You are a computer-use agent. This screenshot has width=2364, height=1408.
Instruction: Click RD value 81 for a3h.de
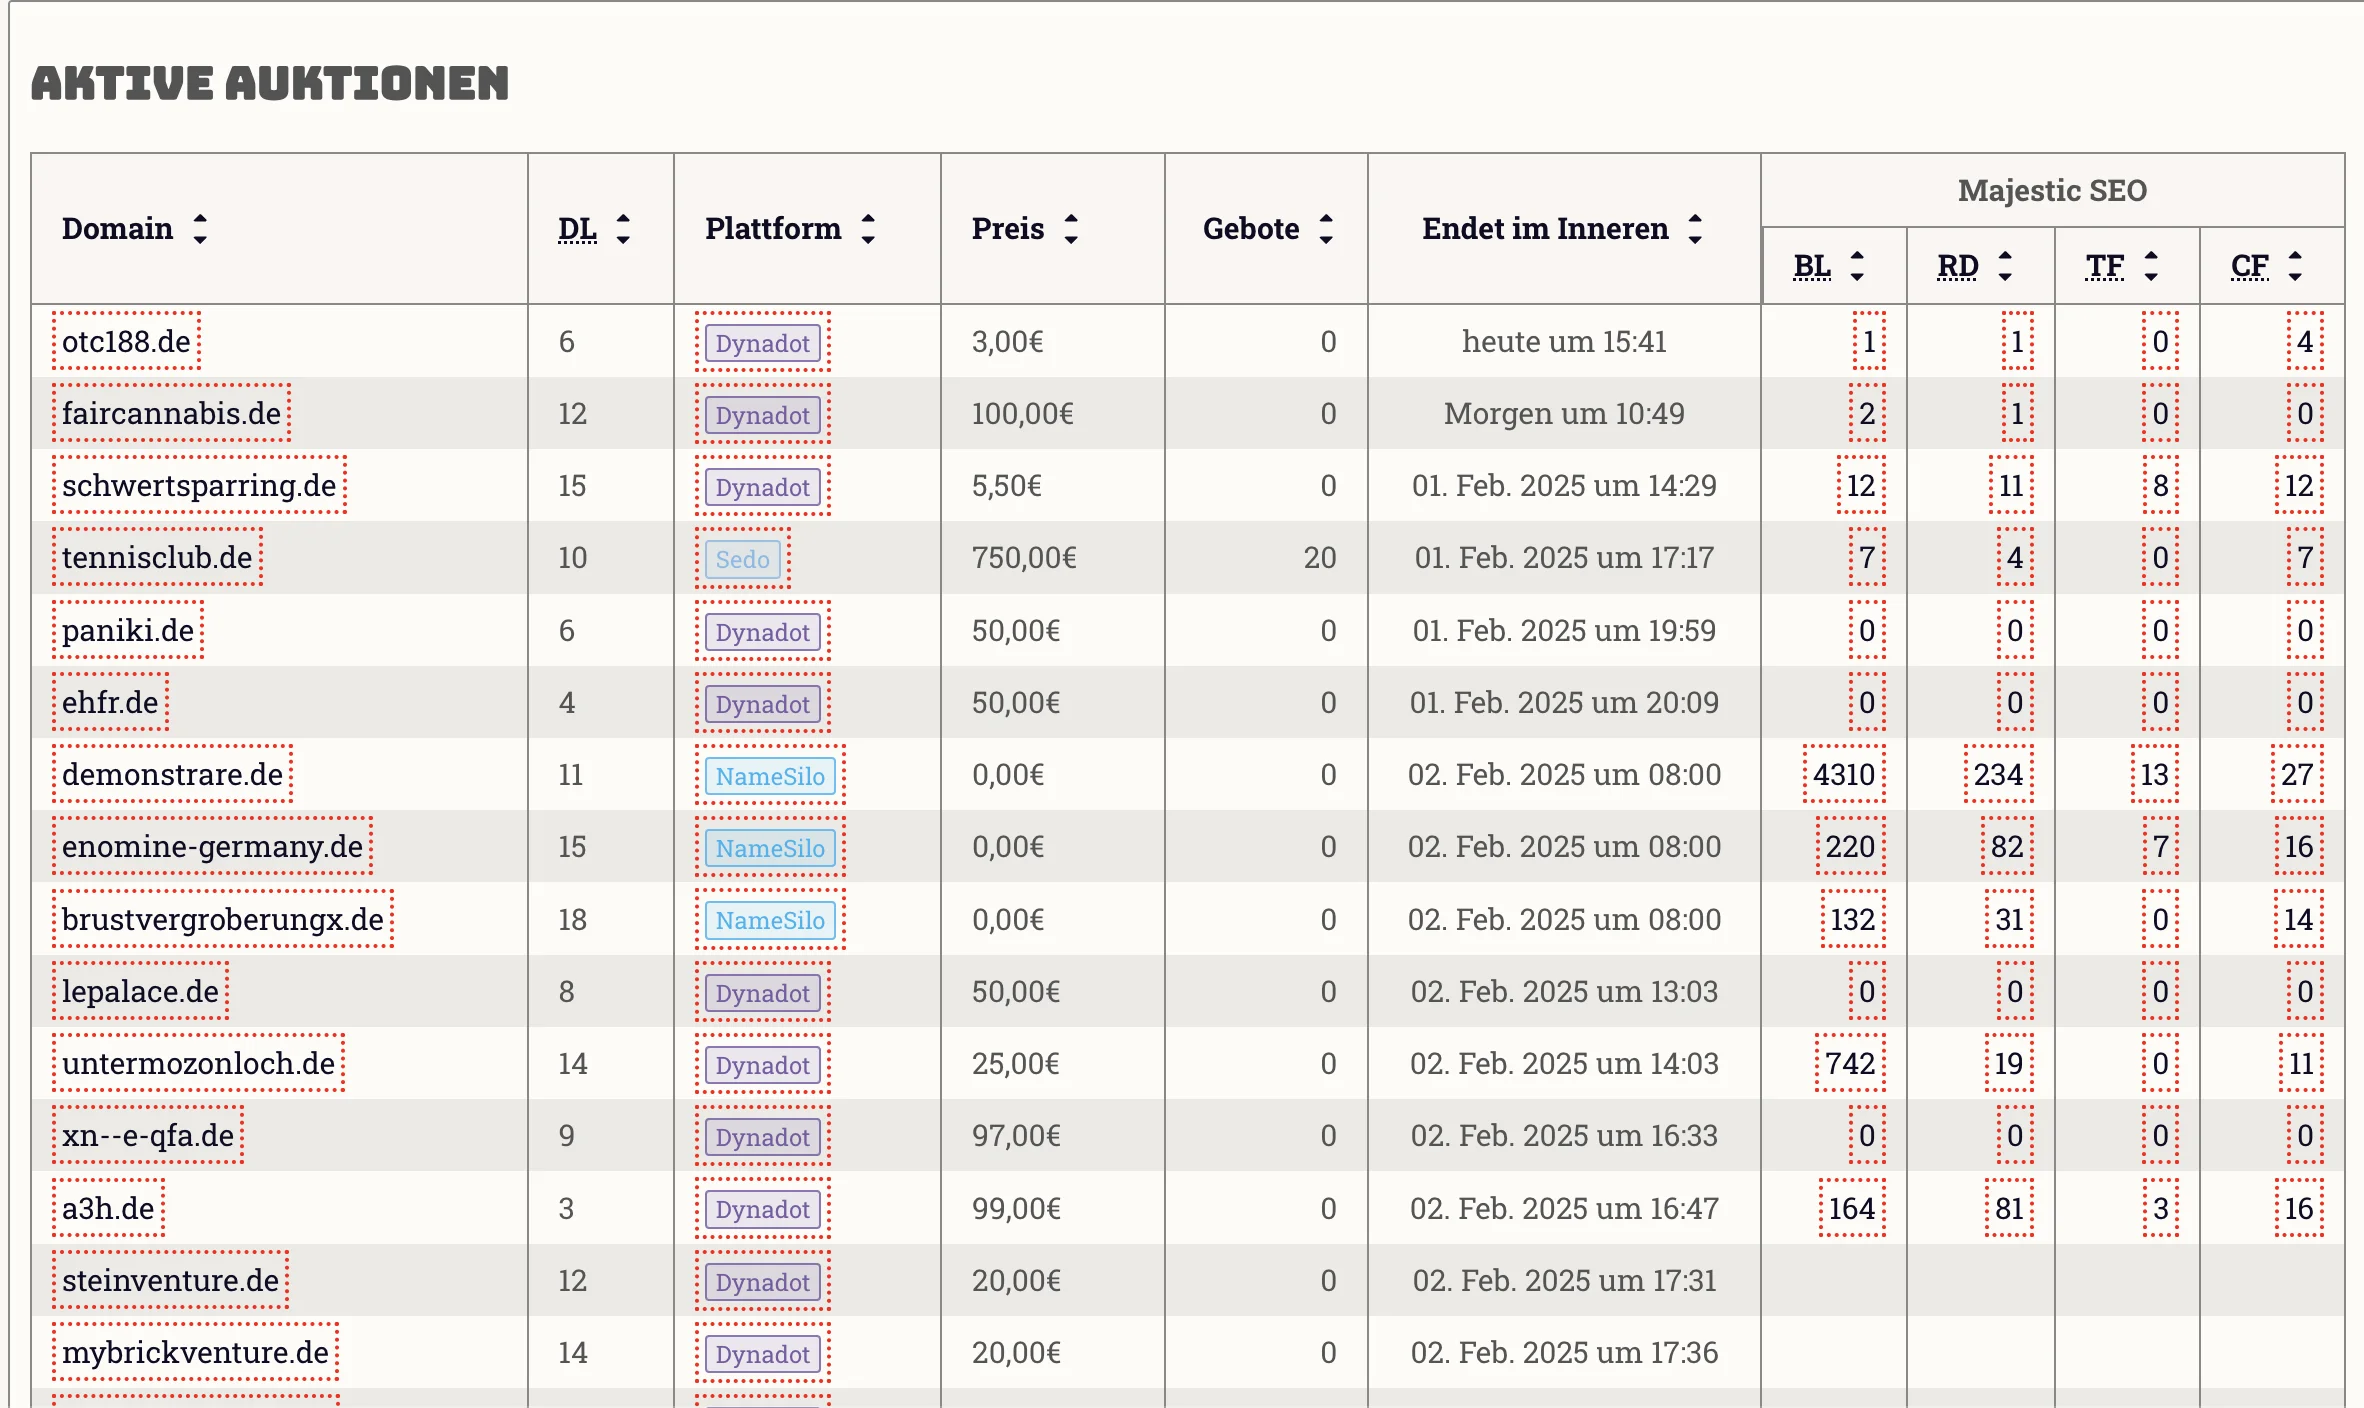(x=2009, y=1208)
